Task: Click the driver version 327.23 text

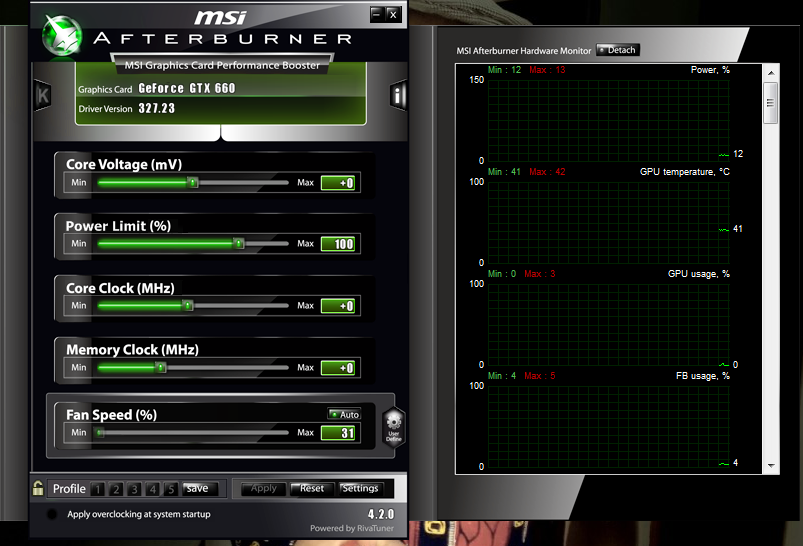Action: [x=157, y=108]
